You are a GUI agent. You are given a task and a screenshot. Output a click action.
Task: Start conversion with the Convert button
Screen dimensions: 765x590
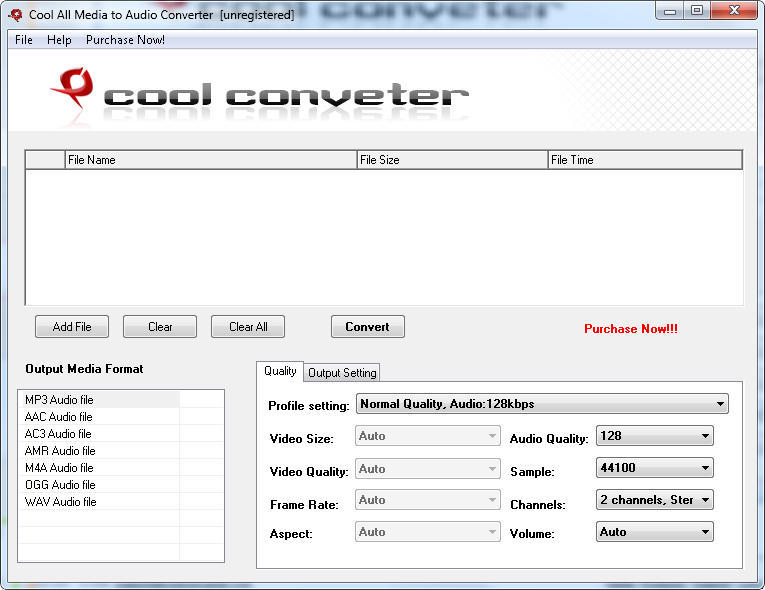point(367,326)
